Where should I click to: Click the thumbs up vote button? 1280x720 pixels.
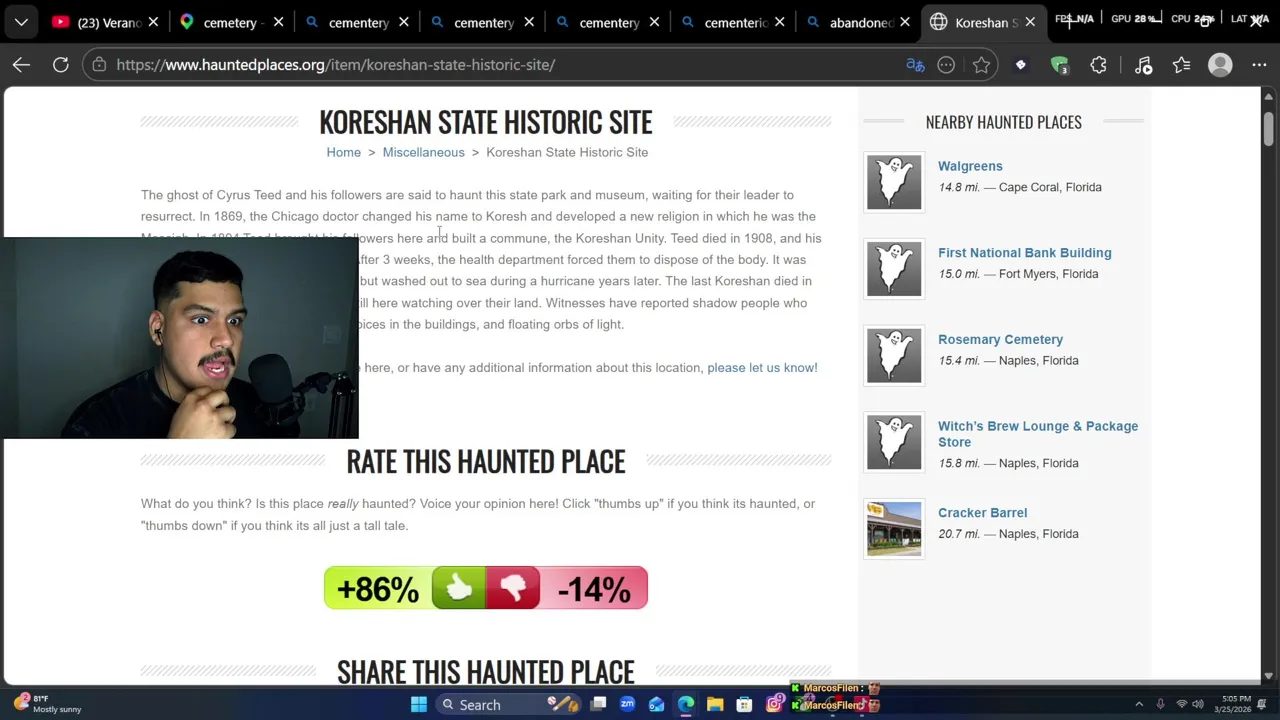(x=459, y=588)
